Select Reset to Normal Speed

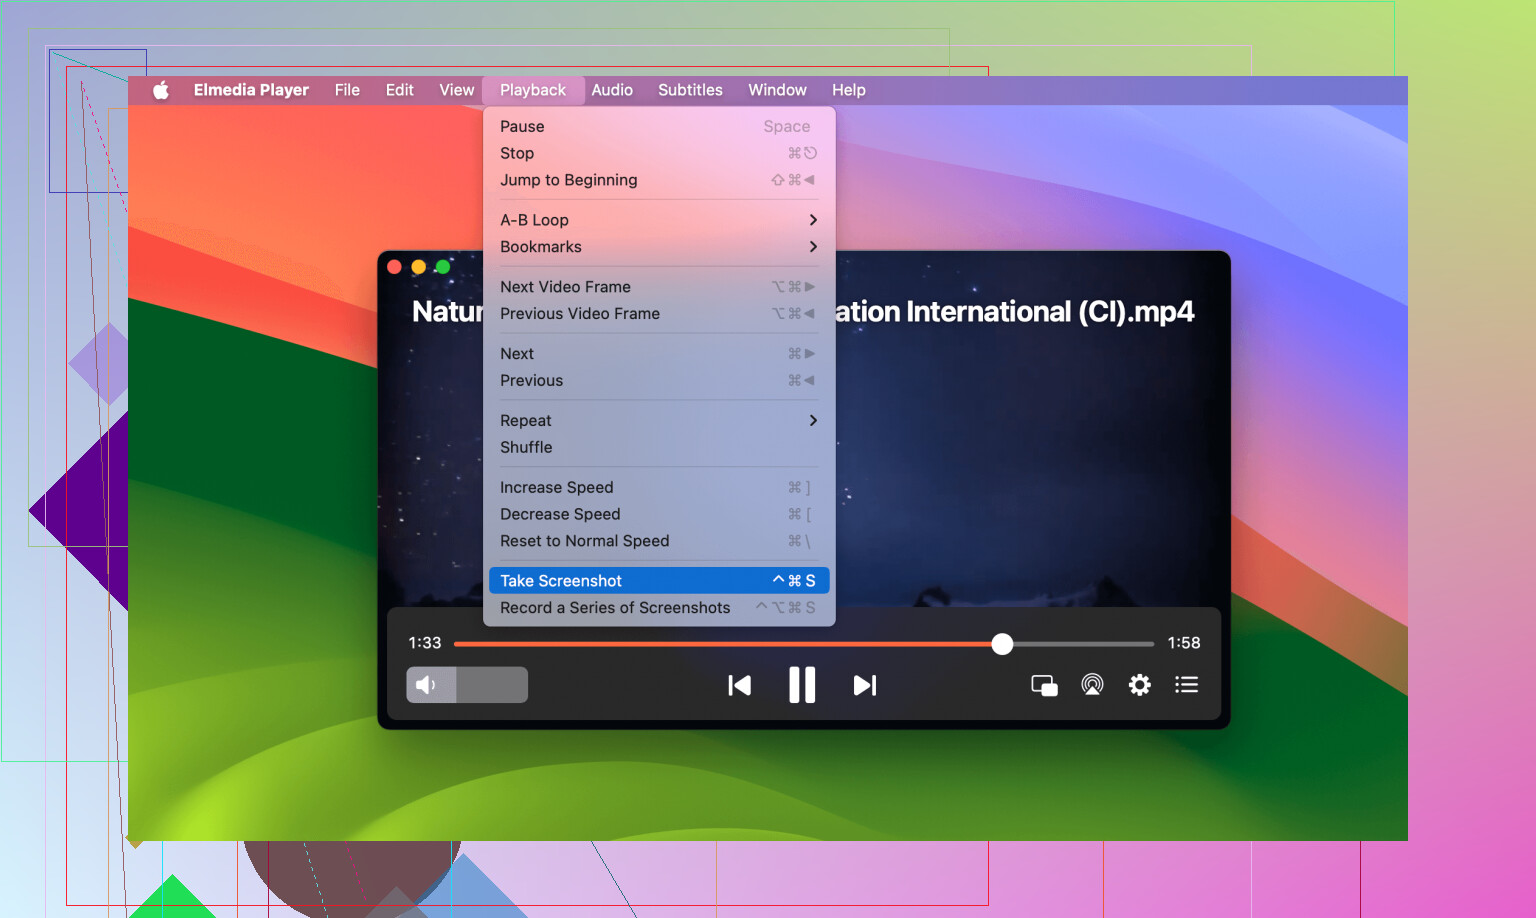point(659,541)
